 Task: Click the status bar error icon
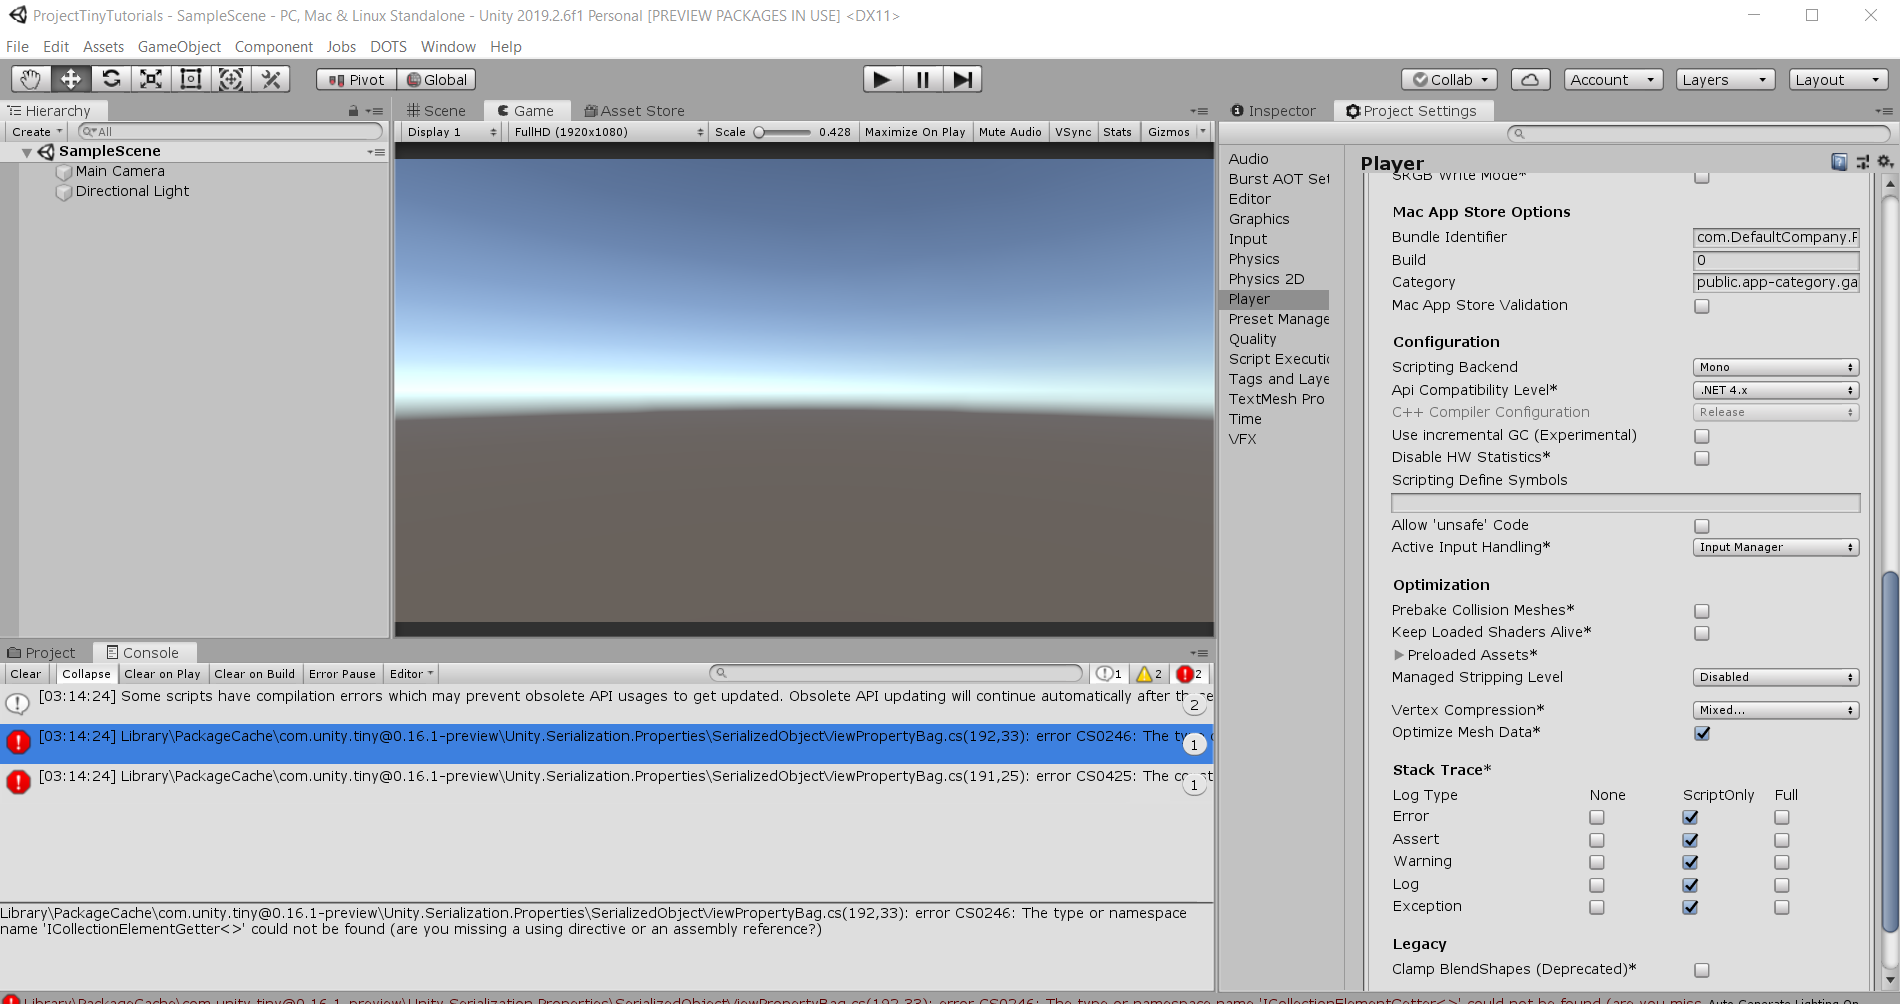tap(11, 999)
